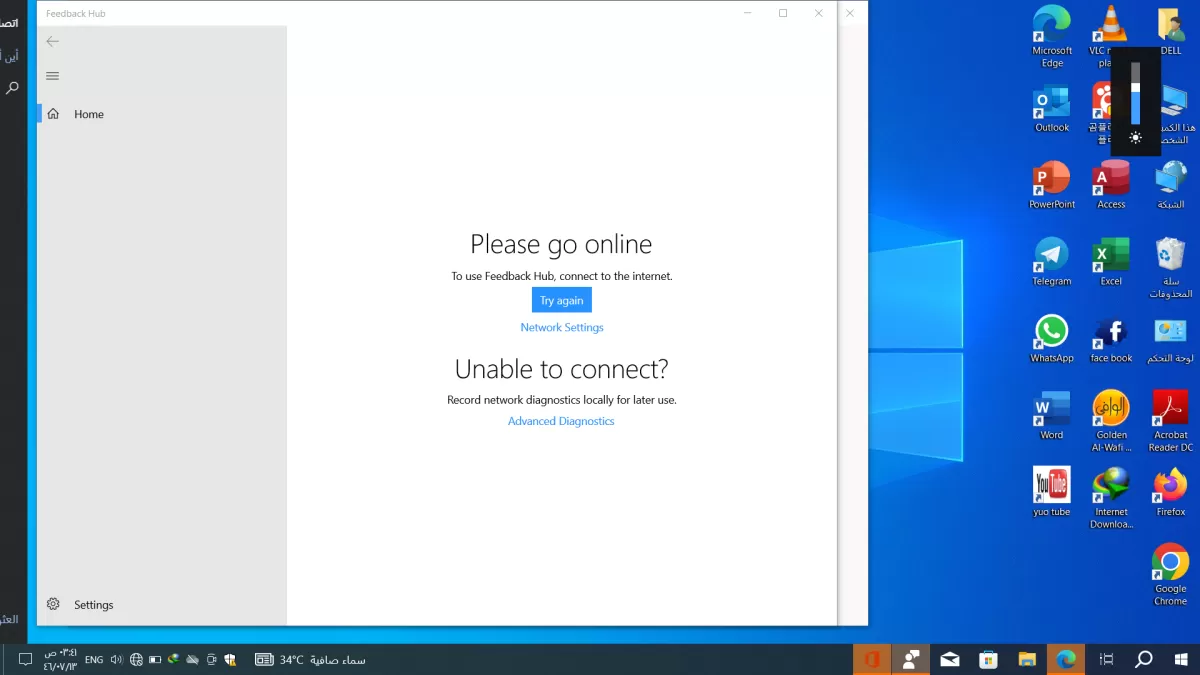Open Settings in Feedback Hub sidebar
Viewport: 1200px width, 675px height.
click(93, 605)
